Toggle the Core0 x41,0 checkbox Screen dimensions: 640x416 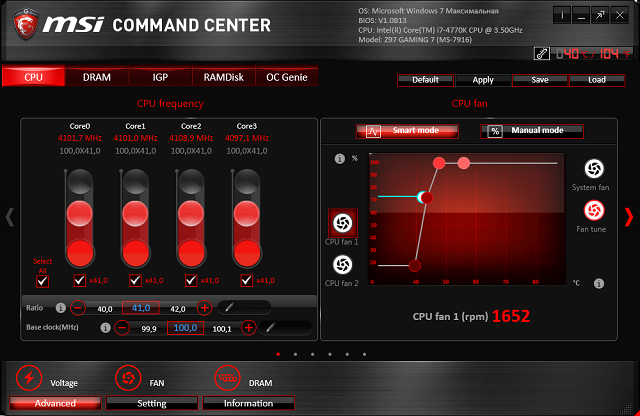(80, 280)
